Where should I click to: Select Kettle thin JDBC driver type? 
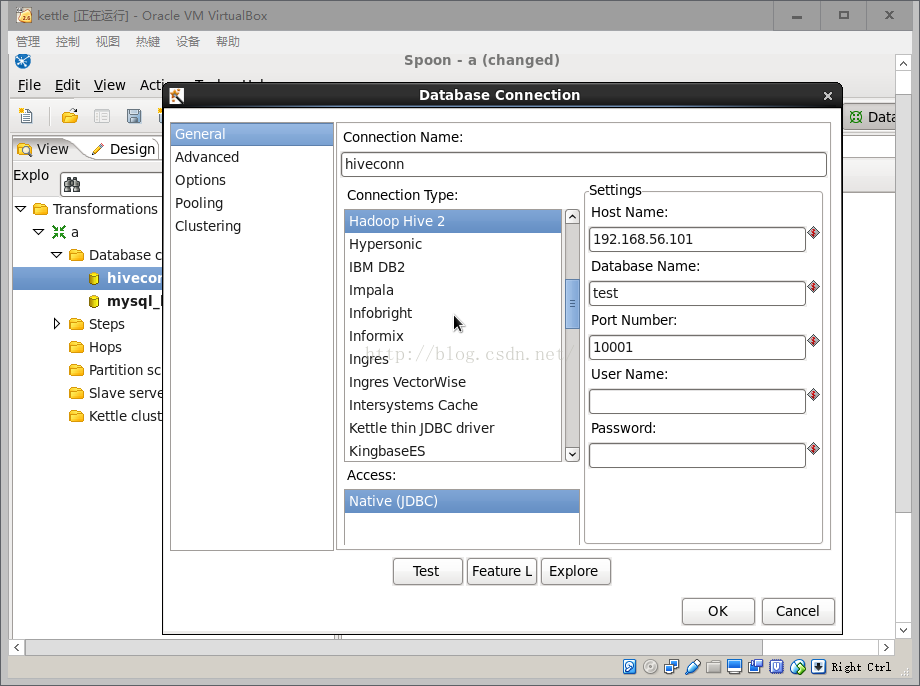click(x=453, y=428)
